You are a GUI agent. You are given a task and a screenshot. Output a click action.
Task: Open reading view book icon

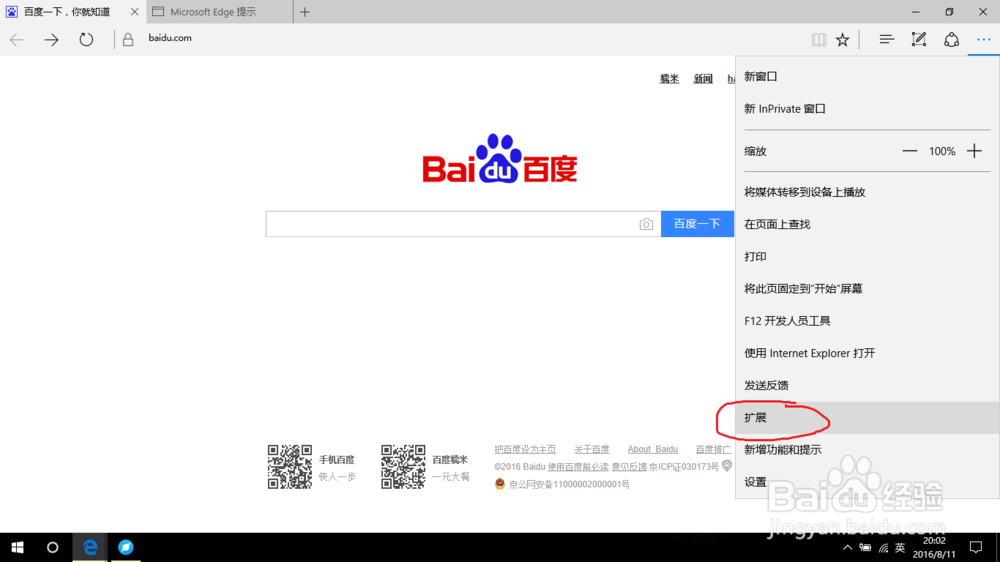(x=819, y=40)
